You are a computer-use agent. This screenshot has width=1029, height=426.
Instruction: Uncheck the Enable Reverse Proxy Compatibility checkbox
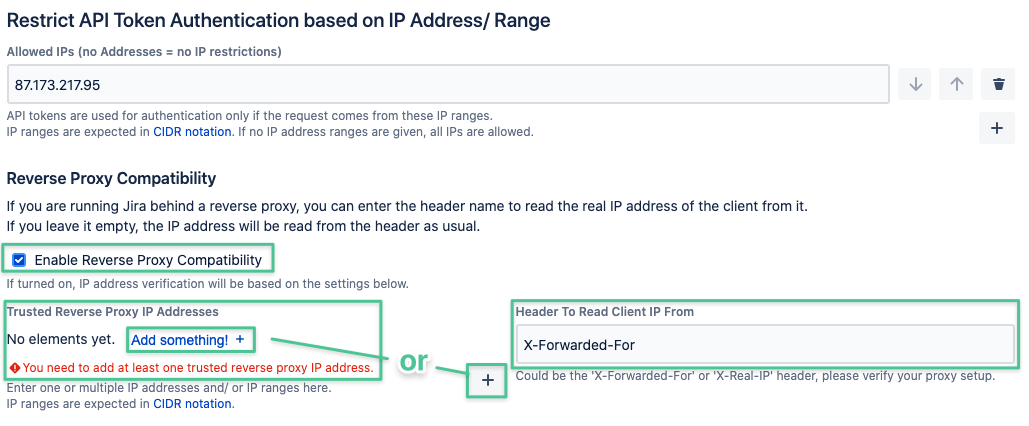coord(19,260)
